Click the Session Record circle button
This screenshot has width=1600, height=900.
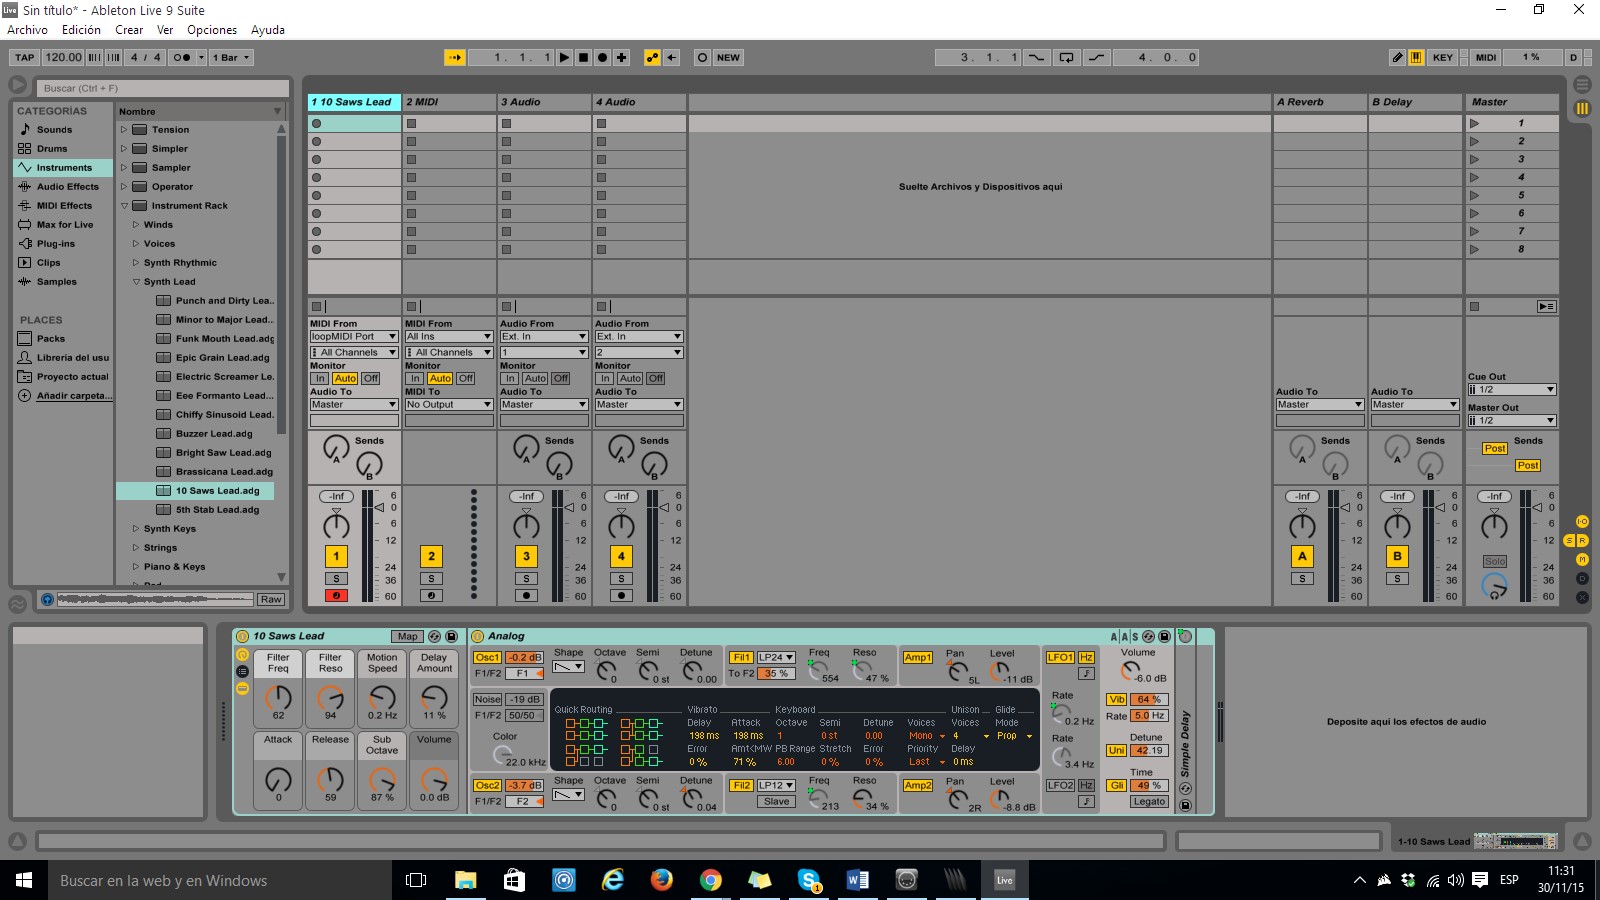click(702, 58)
